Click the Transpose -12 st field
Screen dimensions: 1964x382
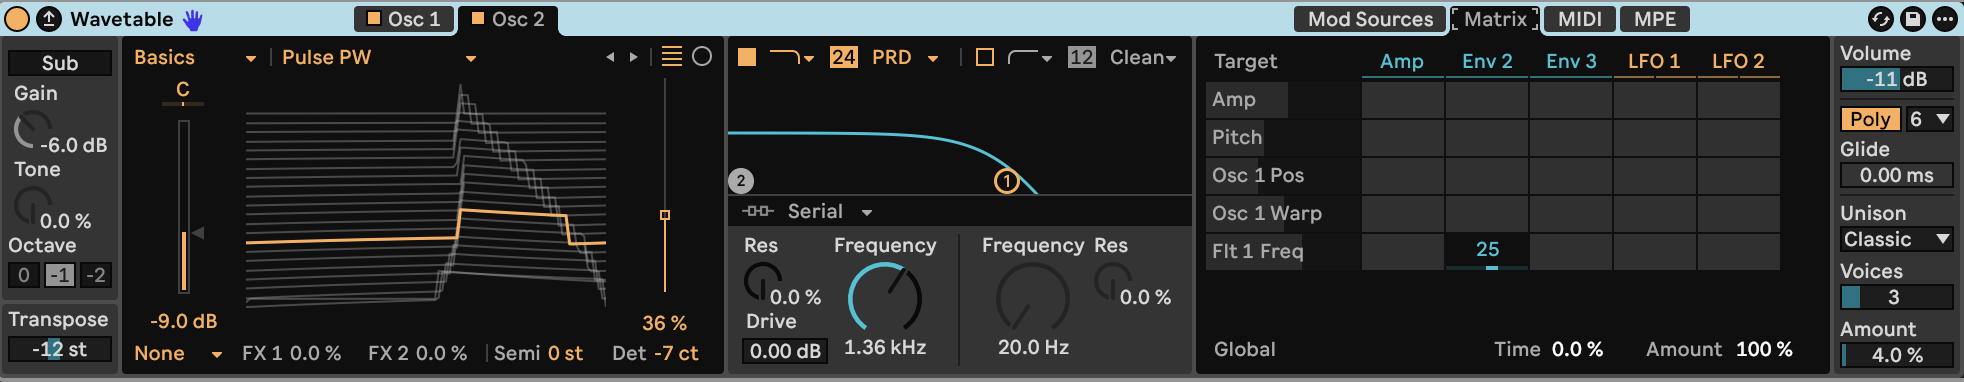pos(60,349)
